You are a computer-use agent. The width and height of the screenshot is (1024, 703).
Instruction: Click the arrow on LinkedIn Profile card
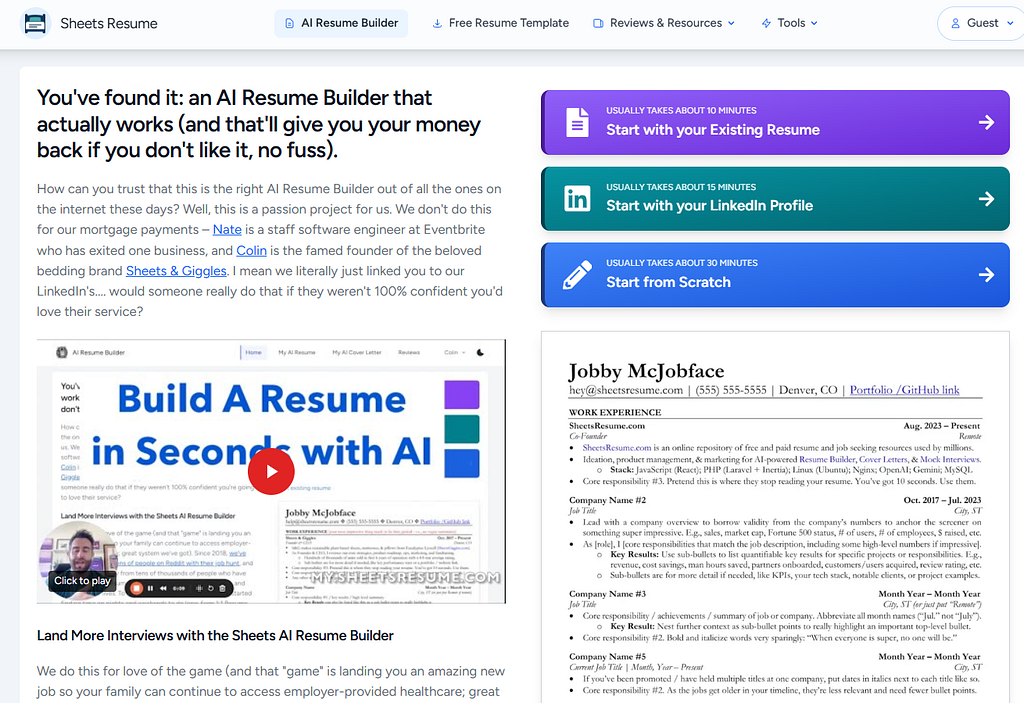point(986,199)
